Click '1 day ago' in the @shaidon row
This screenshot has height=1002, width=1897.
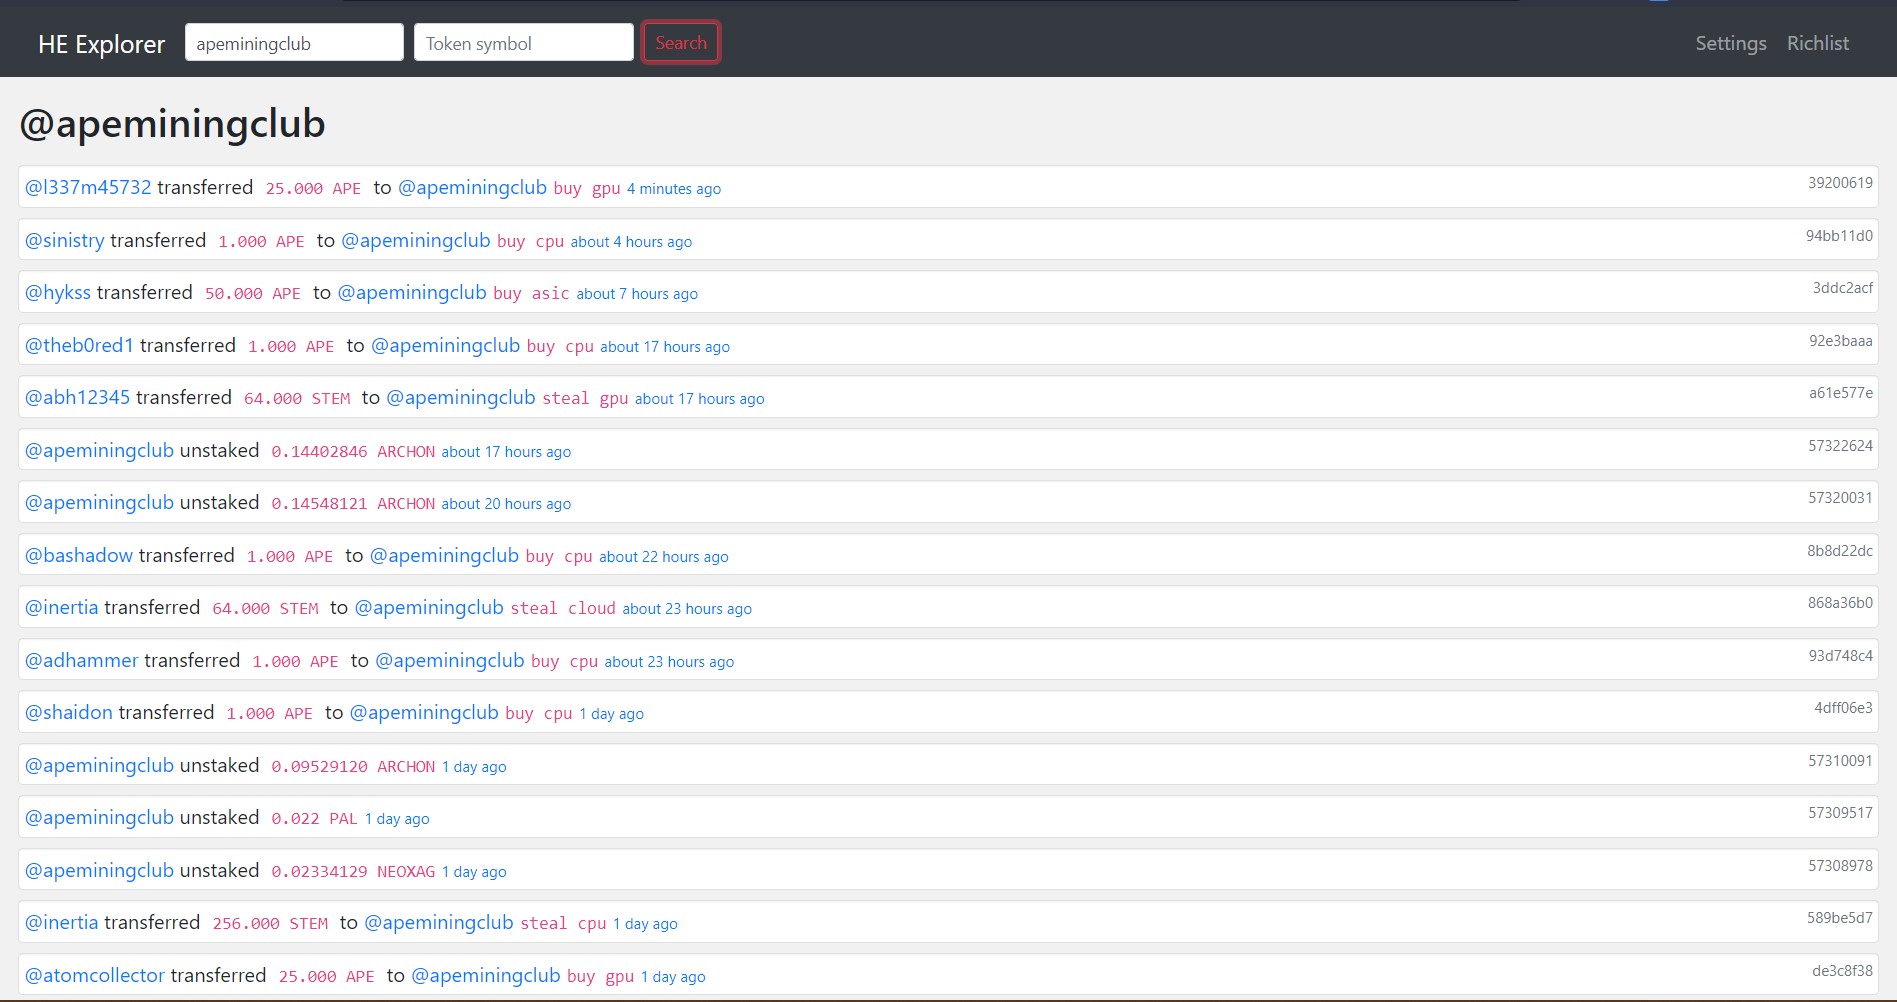point(612,713)
